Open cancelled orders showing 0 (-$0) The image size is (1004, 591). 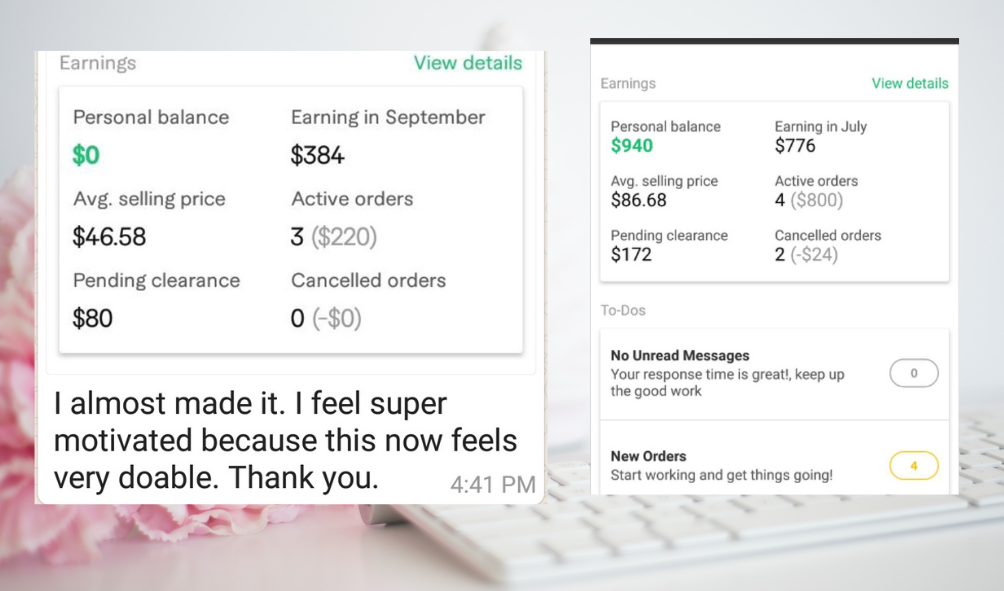click(x=326, y=319)
